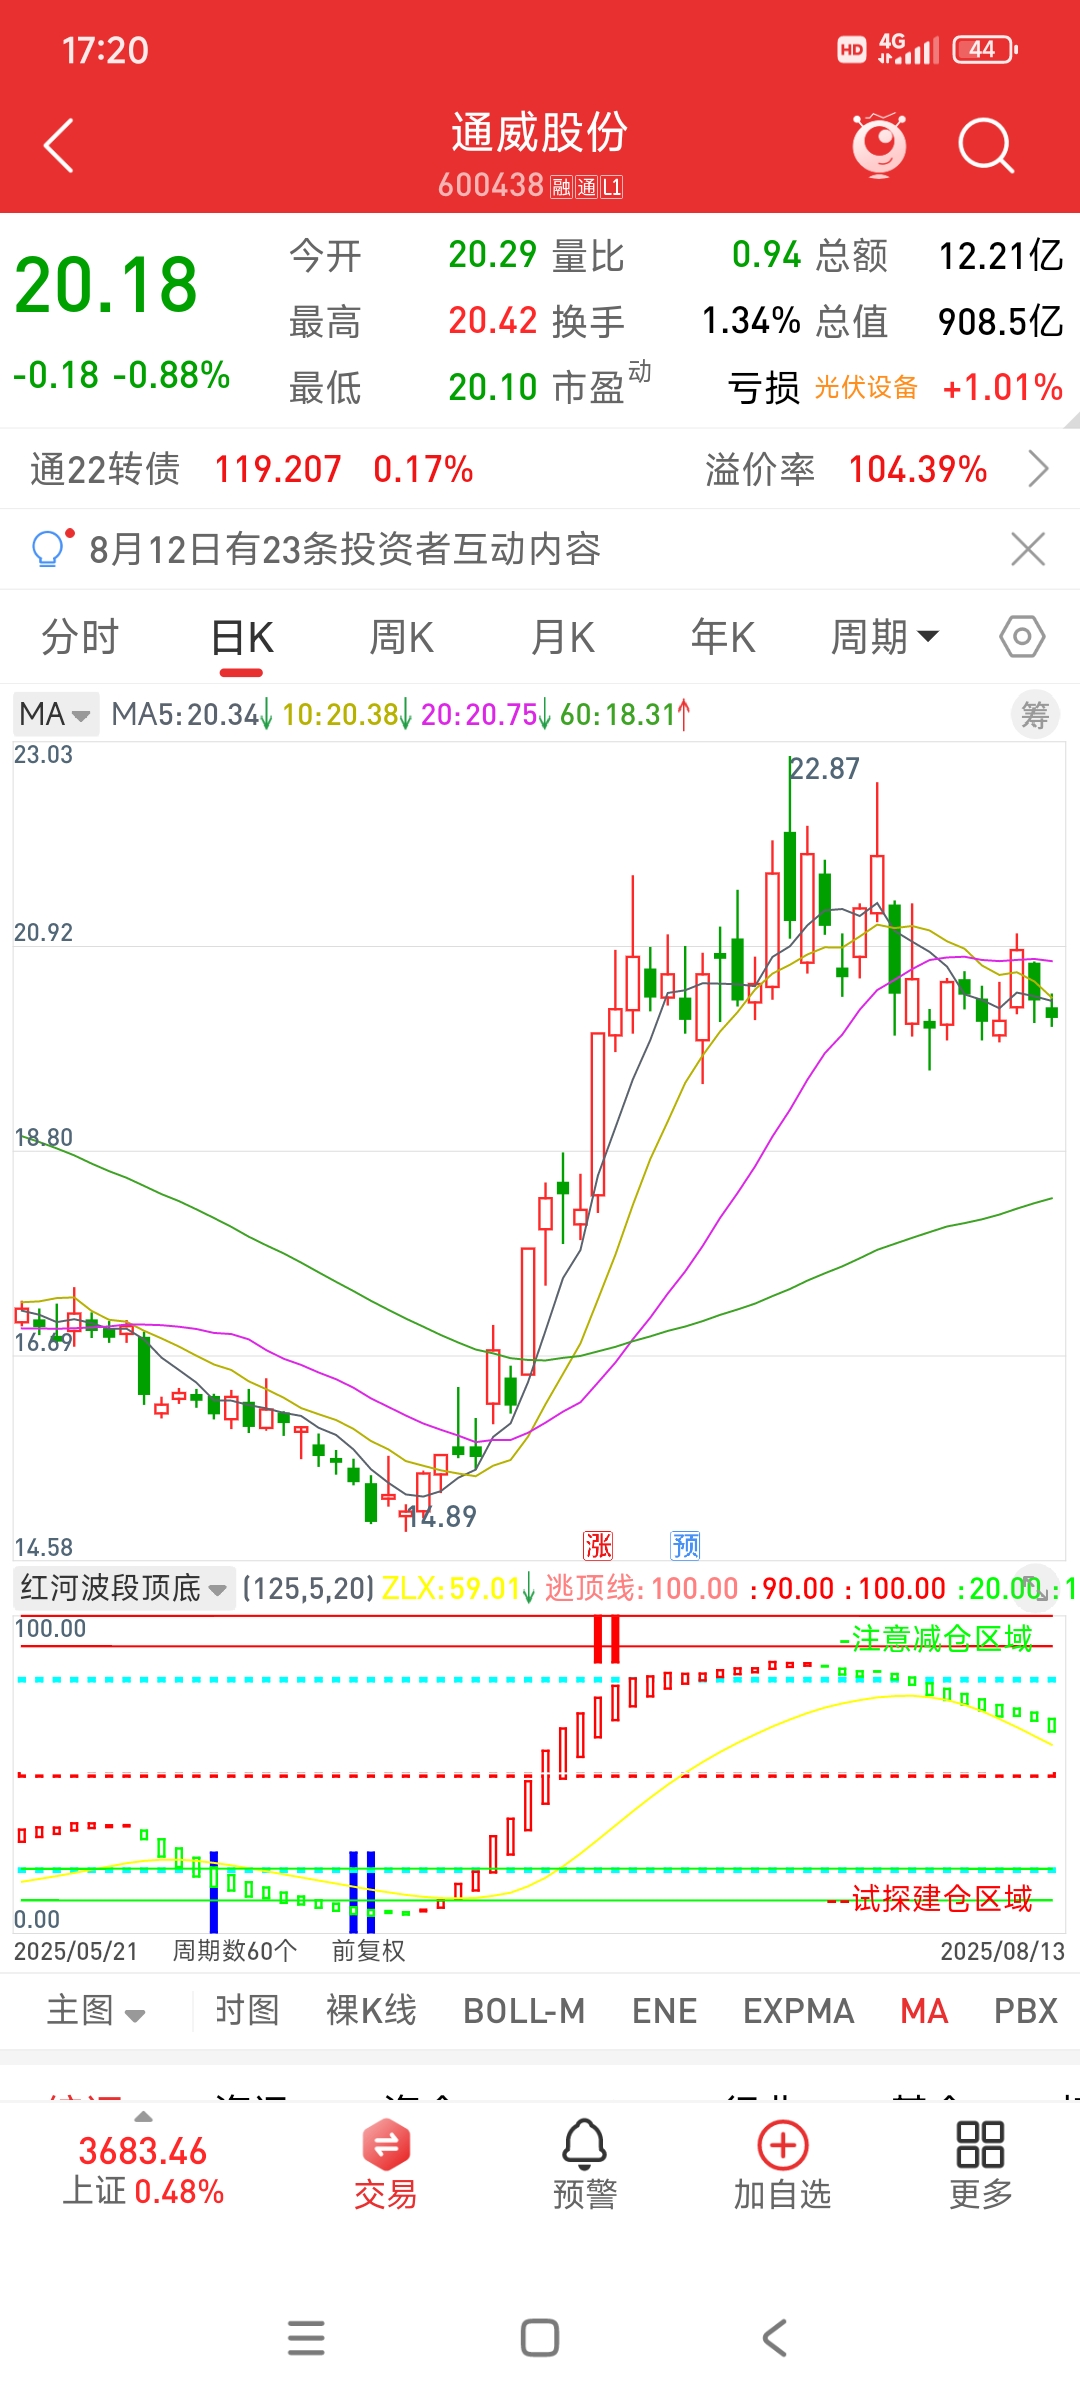Dismiss the investor interaction notice
The width and height of the screenshot is (1080, 2400).
coord(1028,549)
